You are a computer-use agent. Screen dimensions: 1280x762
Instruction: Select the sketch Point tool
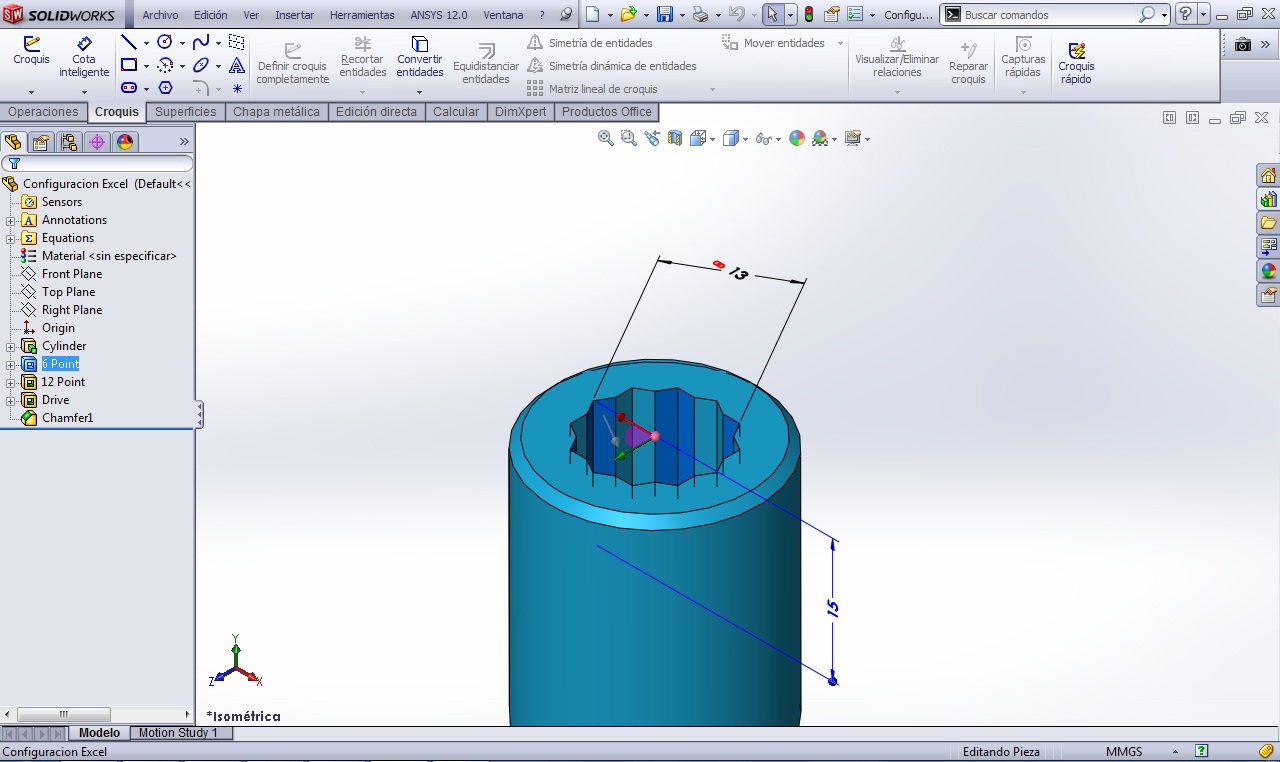pos(237,88)
